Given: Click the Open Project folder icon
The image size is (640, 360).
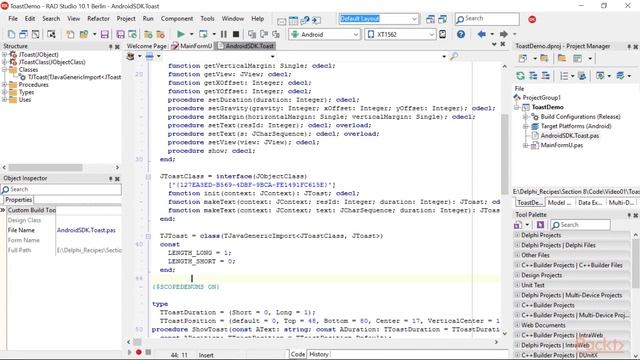Looking at the screenshot, I should 84,35.
